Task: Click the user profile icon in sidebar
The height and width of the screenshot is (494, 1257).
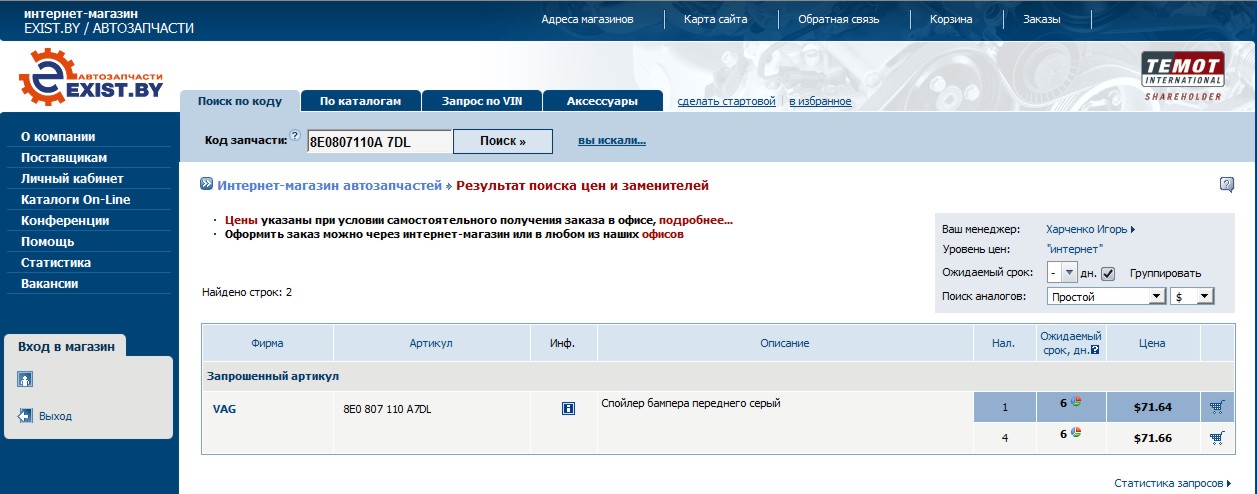Action: (26, 379)
